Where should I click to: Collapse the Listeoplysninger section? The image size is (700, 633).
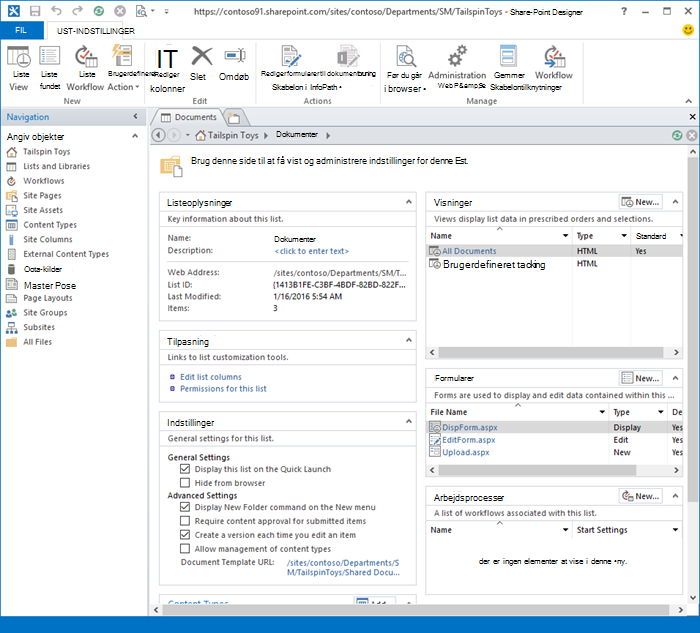(408, 202)
